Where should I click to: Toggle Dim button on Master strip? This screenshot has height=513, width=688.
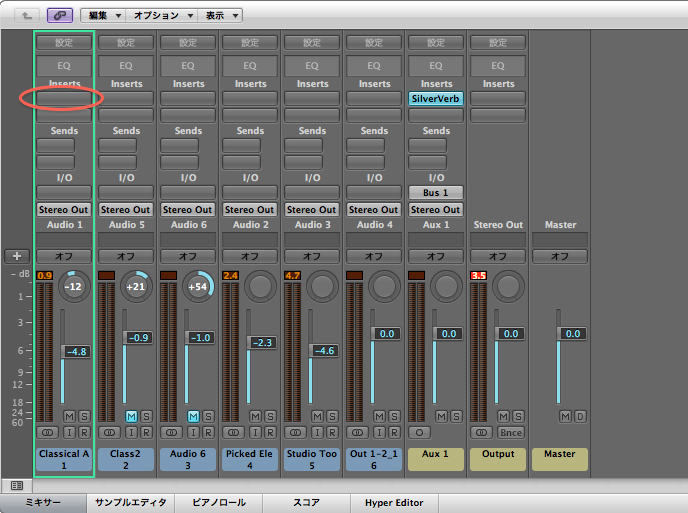point(580,416)
